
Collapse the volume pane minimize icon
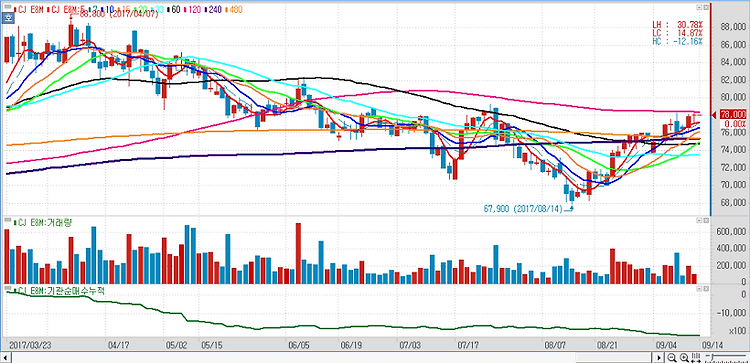click(699, 220)
